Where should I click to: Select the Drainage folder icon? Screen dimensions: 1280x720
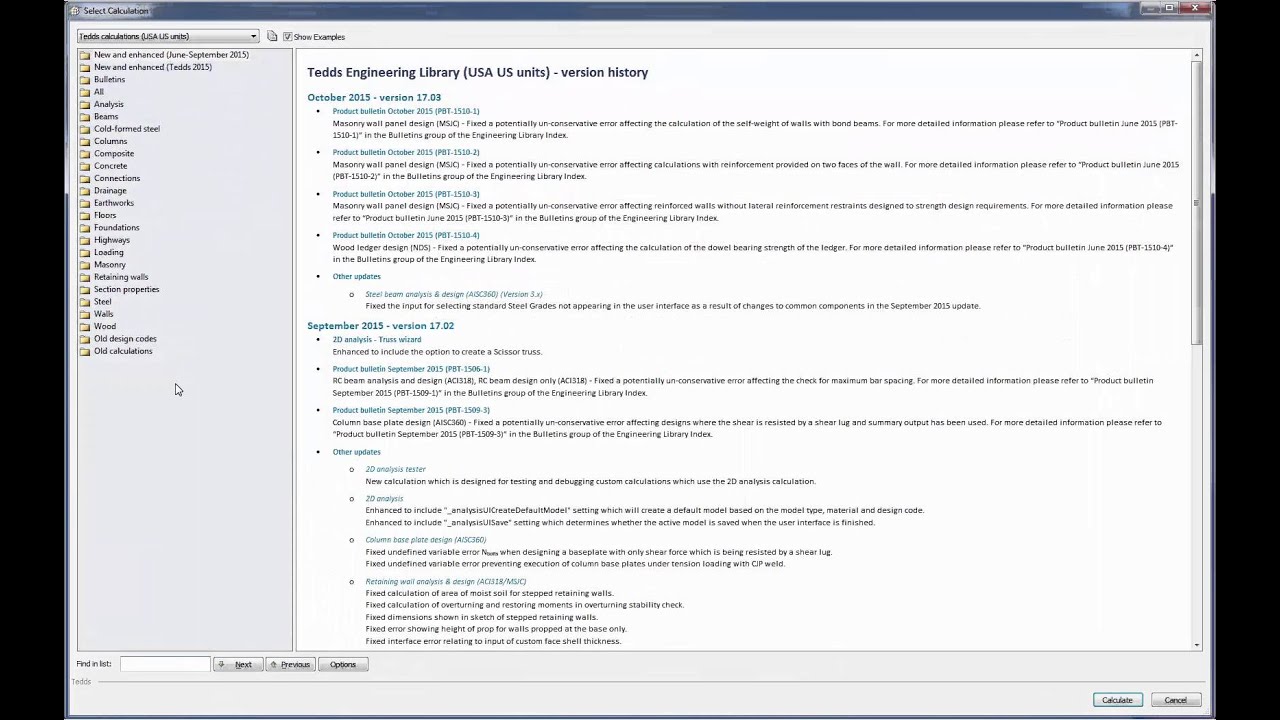pyautogui.click(x=85, y=191)
